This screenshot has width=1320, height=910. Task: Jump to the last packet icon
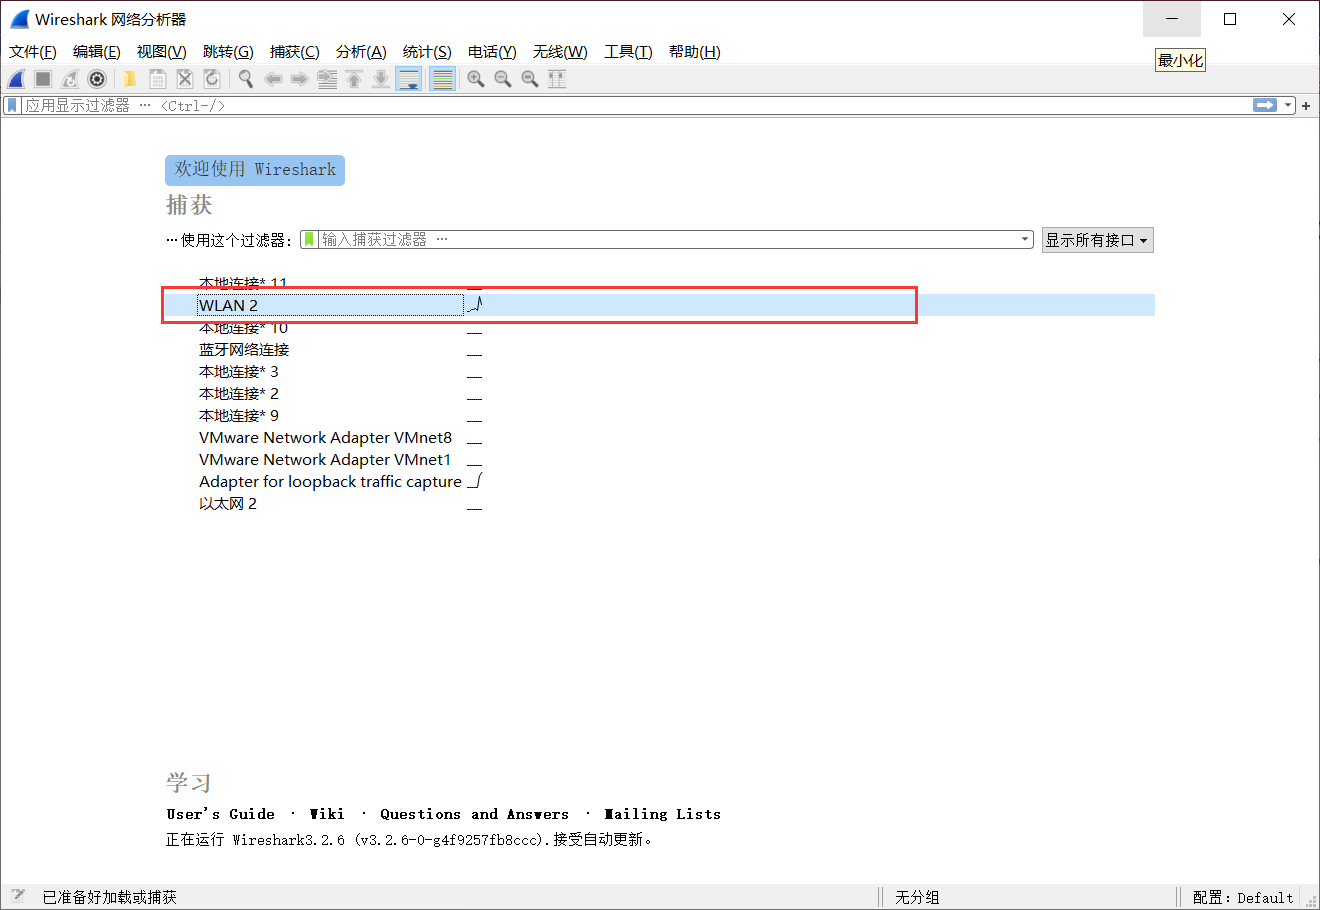[381, 79]
